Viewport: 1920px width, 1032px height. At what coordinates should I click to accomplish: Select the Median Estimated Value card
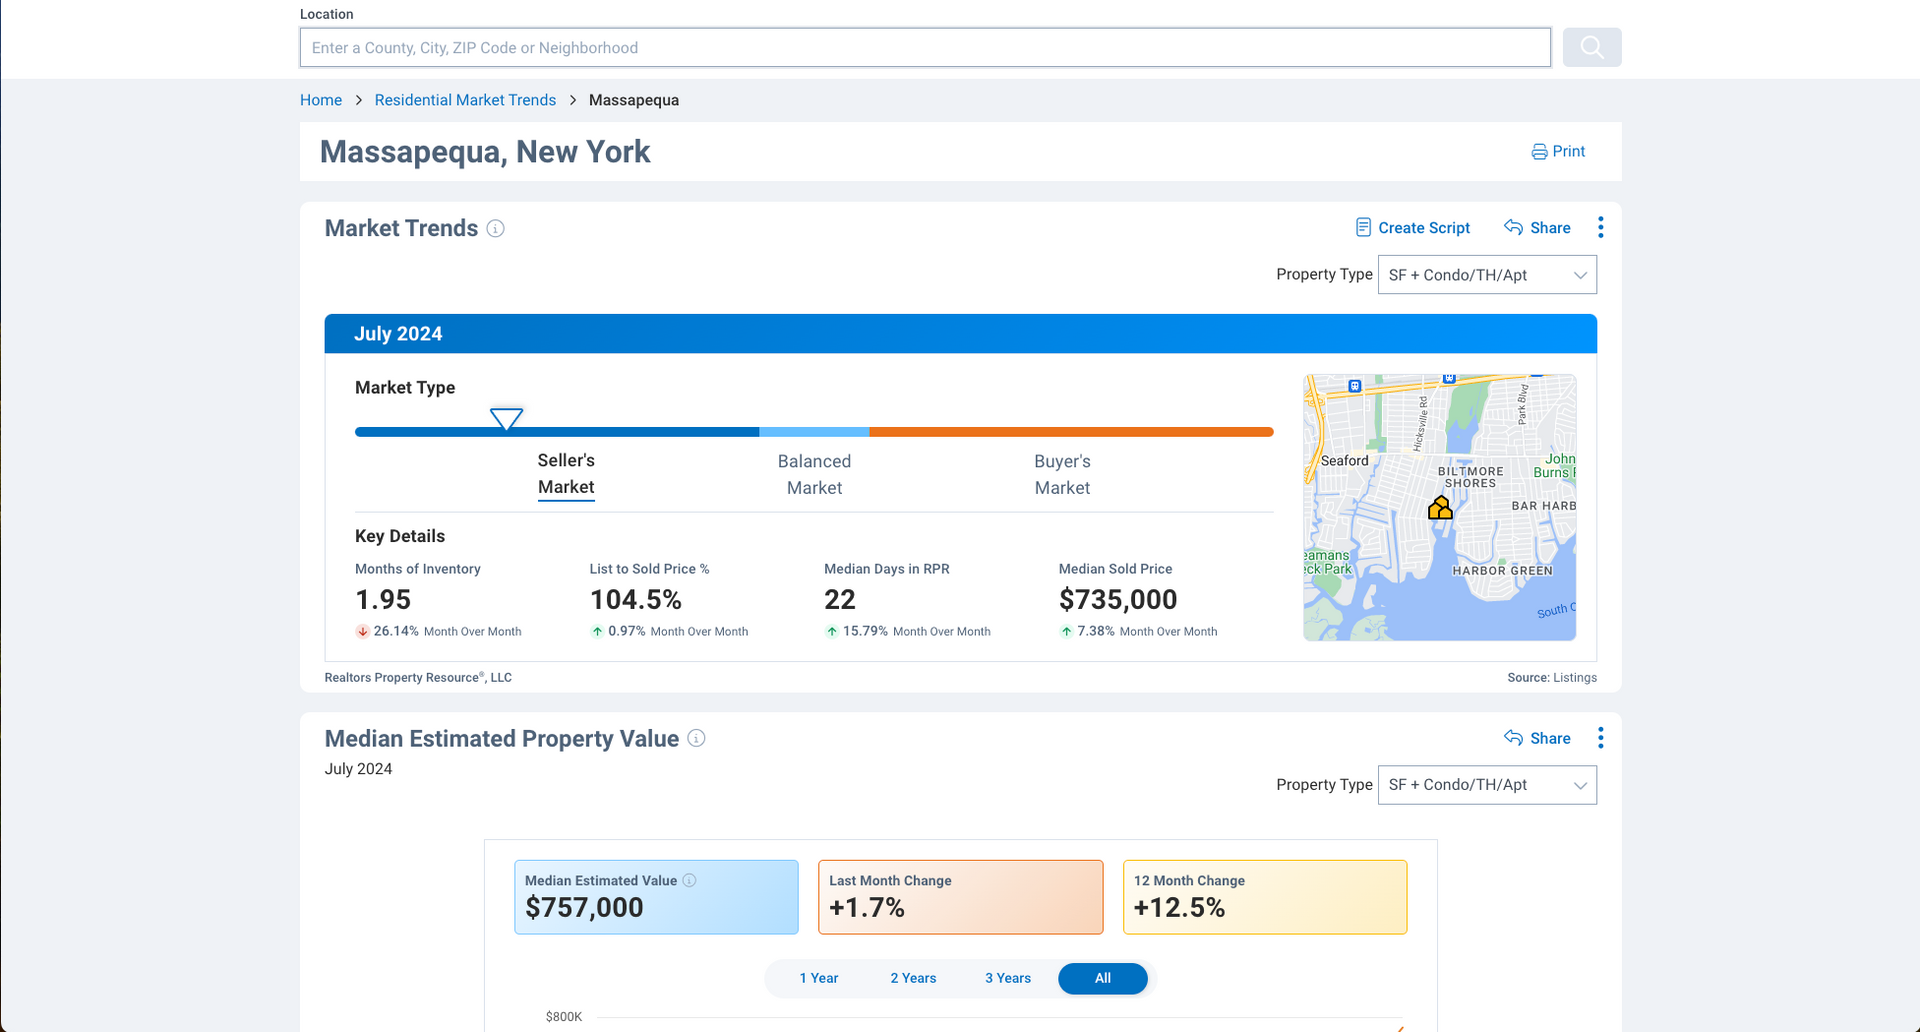tap(656, 897)
